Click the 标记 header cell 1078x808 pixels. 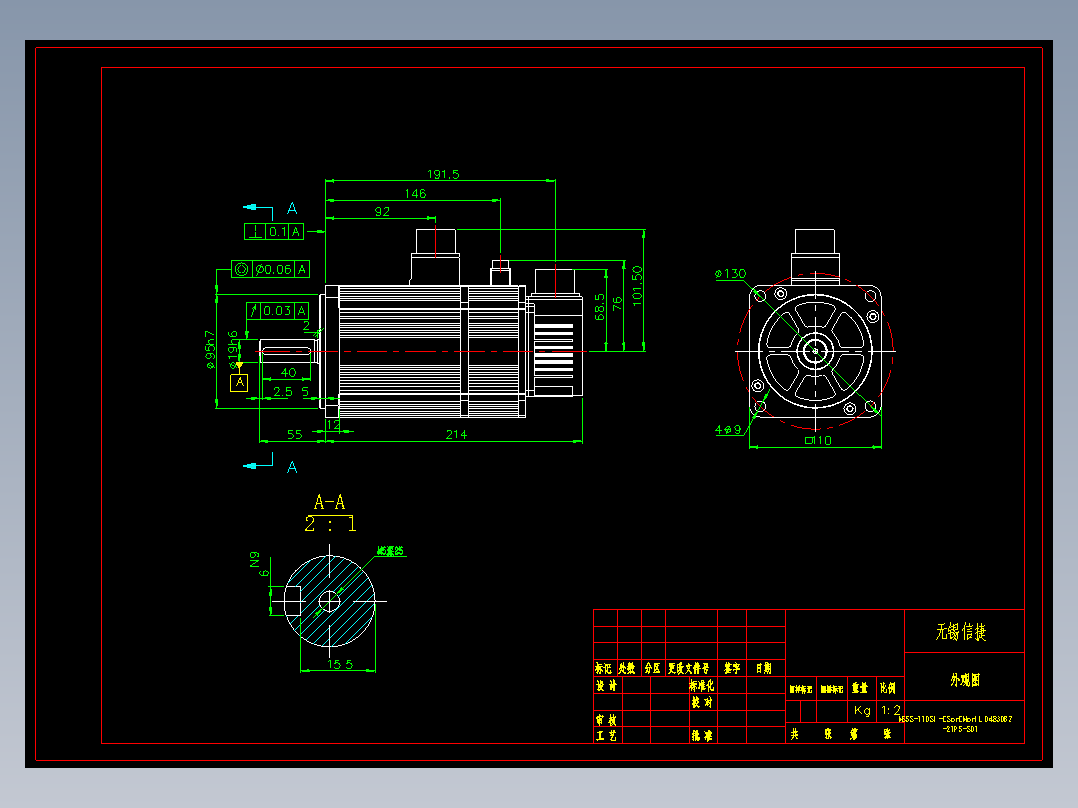[x=604, y=668]
